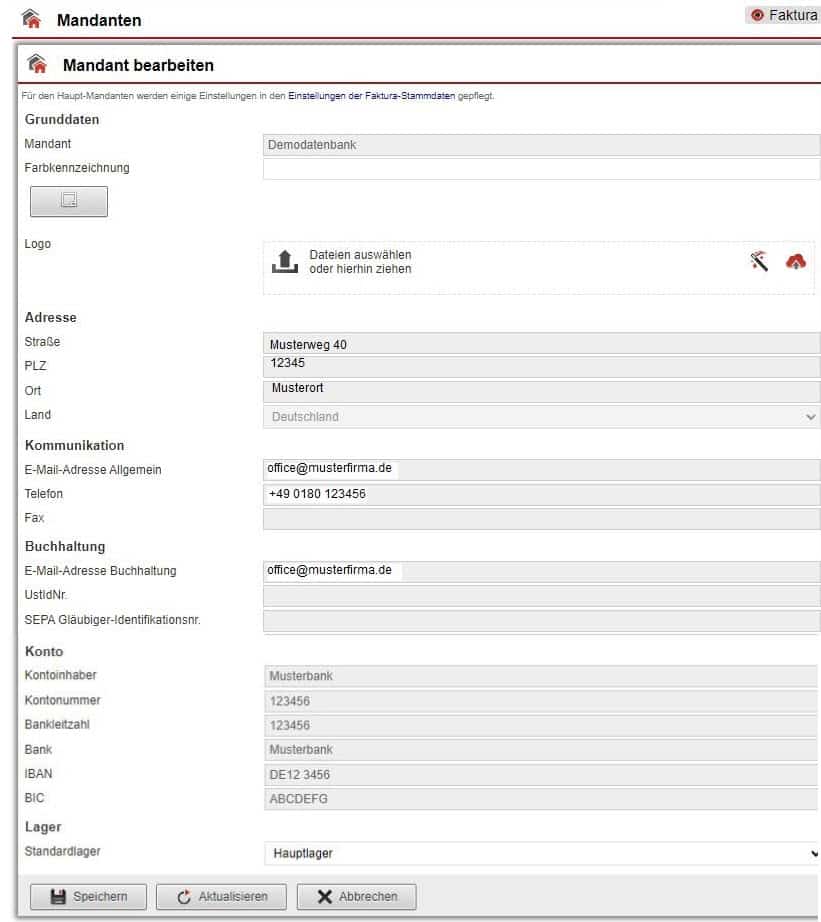
Task: Click the house icon beside Mandant bearbeiten
Action: (x=36, y=66)
